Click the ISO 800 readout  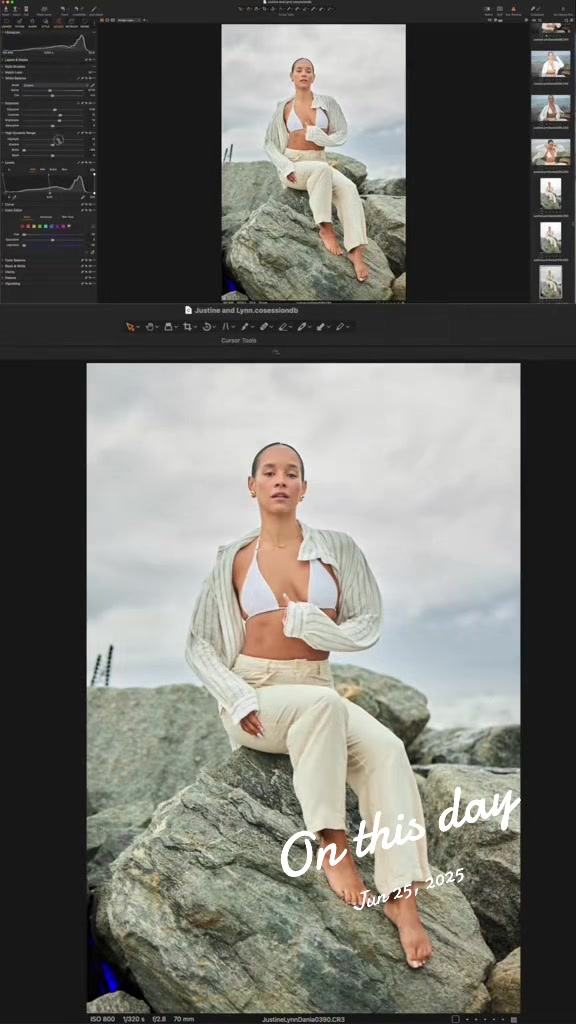103,1019
